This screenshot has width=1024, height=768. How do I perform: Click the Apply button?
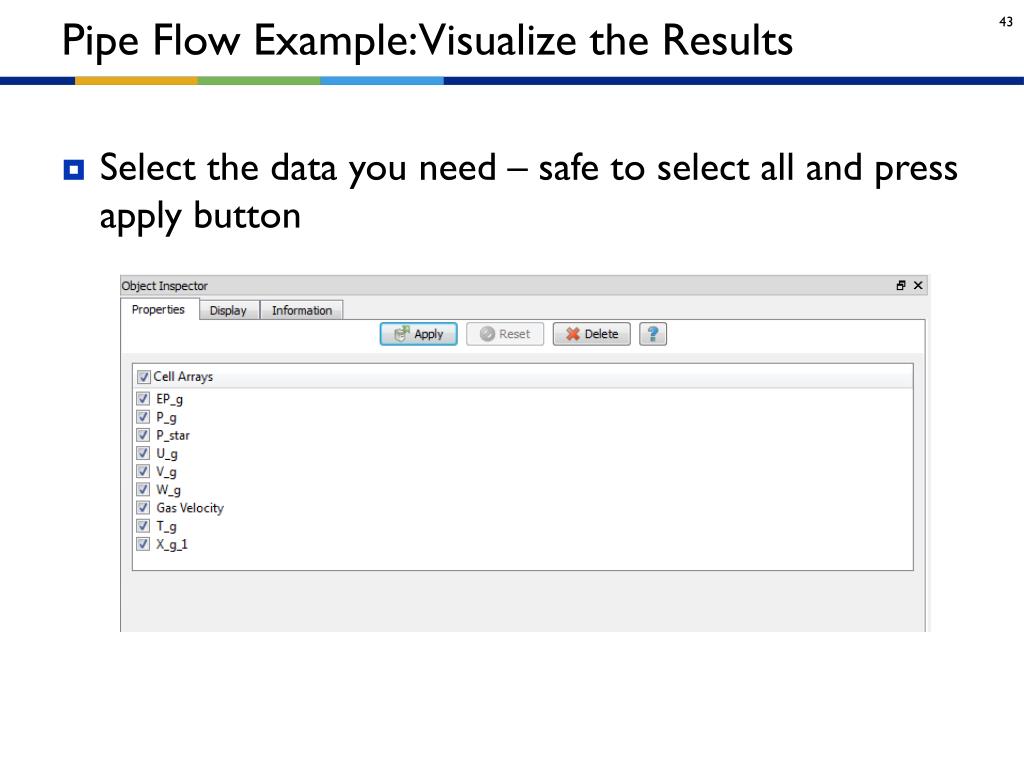tap(419, 334)
